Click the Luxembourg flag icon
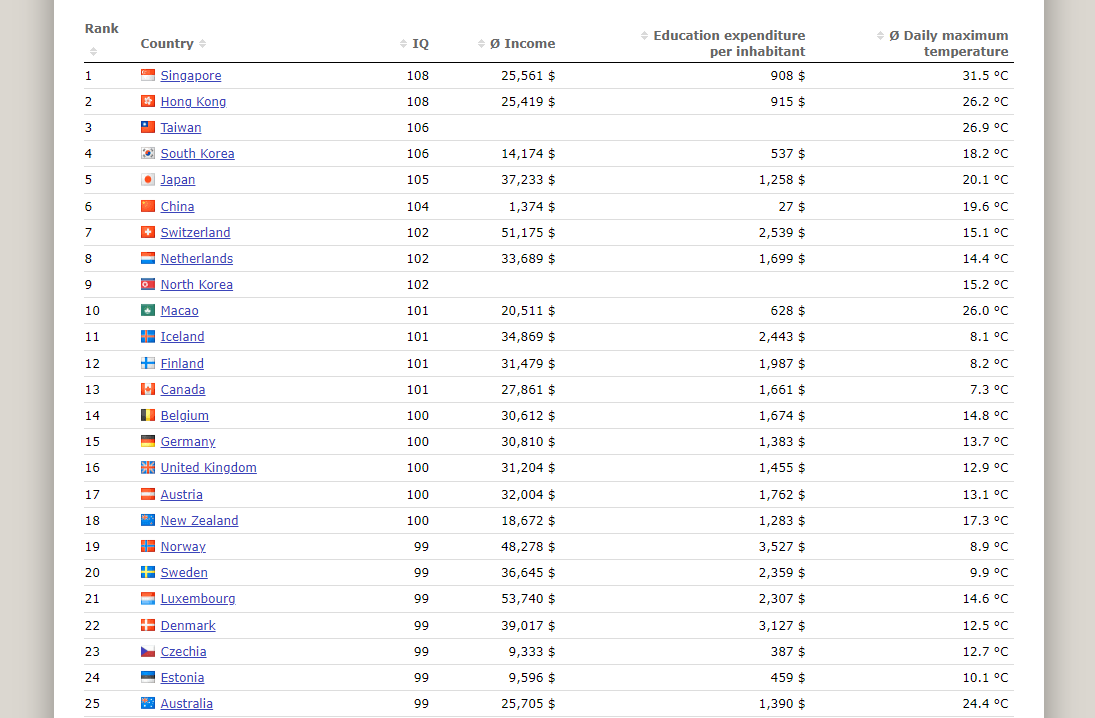1095x718 pixels. pyautogui.click(x=147, y=598)
